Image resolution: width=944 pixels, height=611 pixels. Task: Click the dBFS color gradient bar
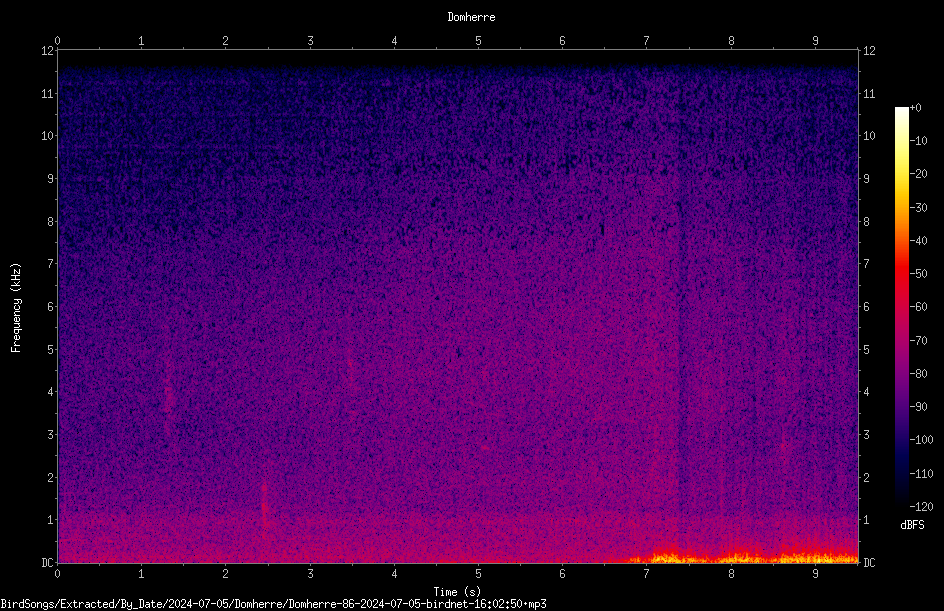[x=901, y=307]
